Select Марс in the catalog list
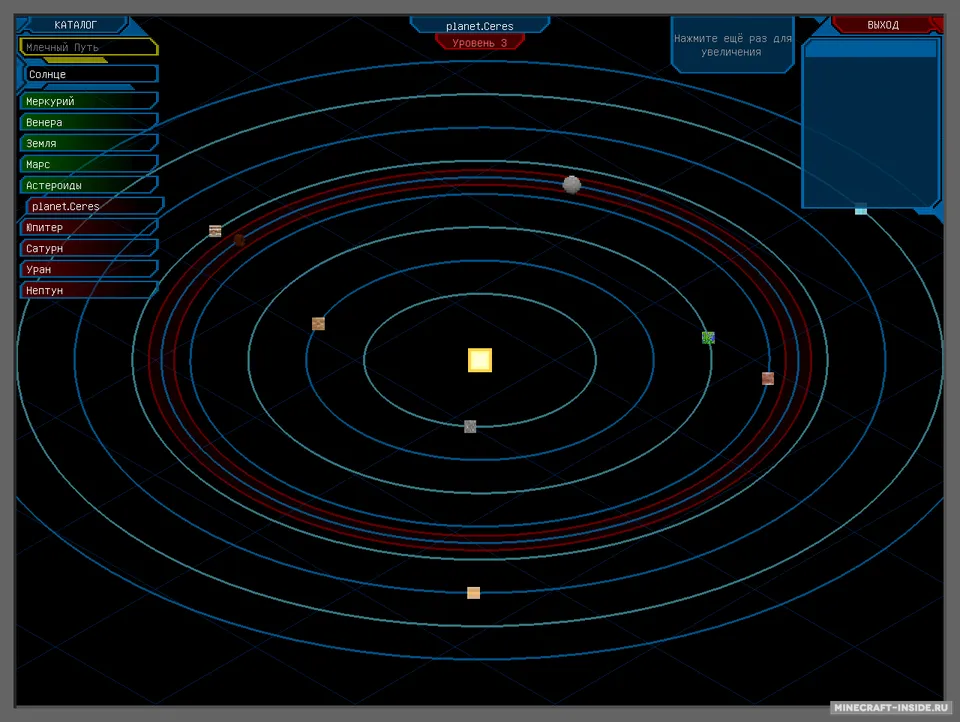960x722 pixels. pos(89,164)
